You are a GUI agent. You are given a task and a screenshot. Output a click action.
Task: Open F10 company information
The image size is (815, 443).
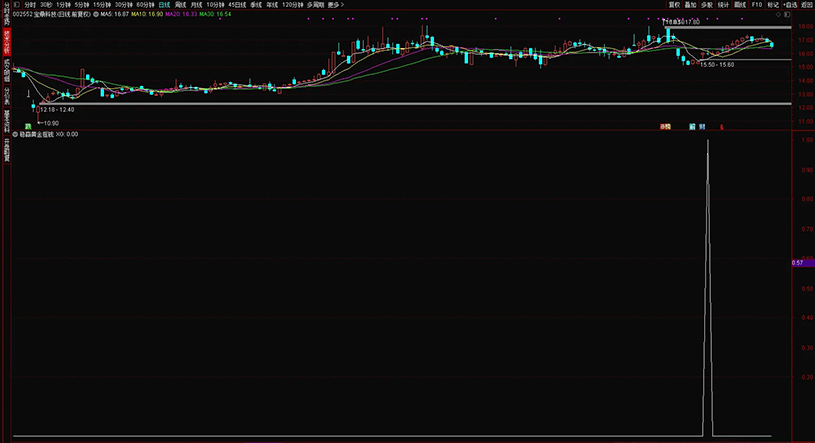click(x=757, y=4)
